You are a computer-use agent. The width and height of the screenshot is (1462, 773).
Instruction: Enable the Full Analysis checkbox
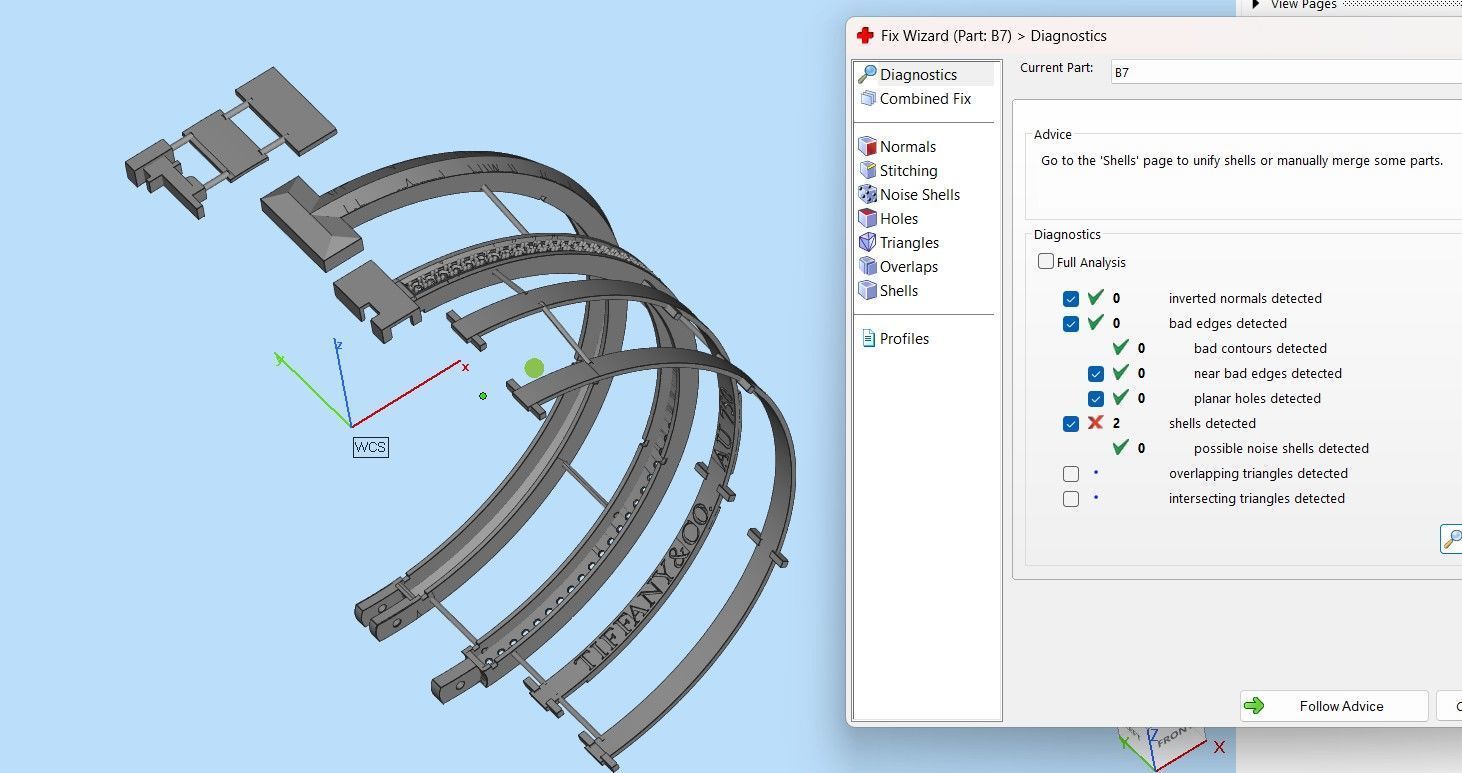point(1046,262)
